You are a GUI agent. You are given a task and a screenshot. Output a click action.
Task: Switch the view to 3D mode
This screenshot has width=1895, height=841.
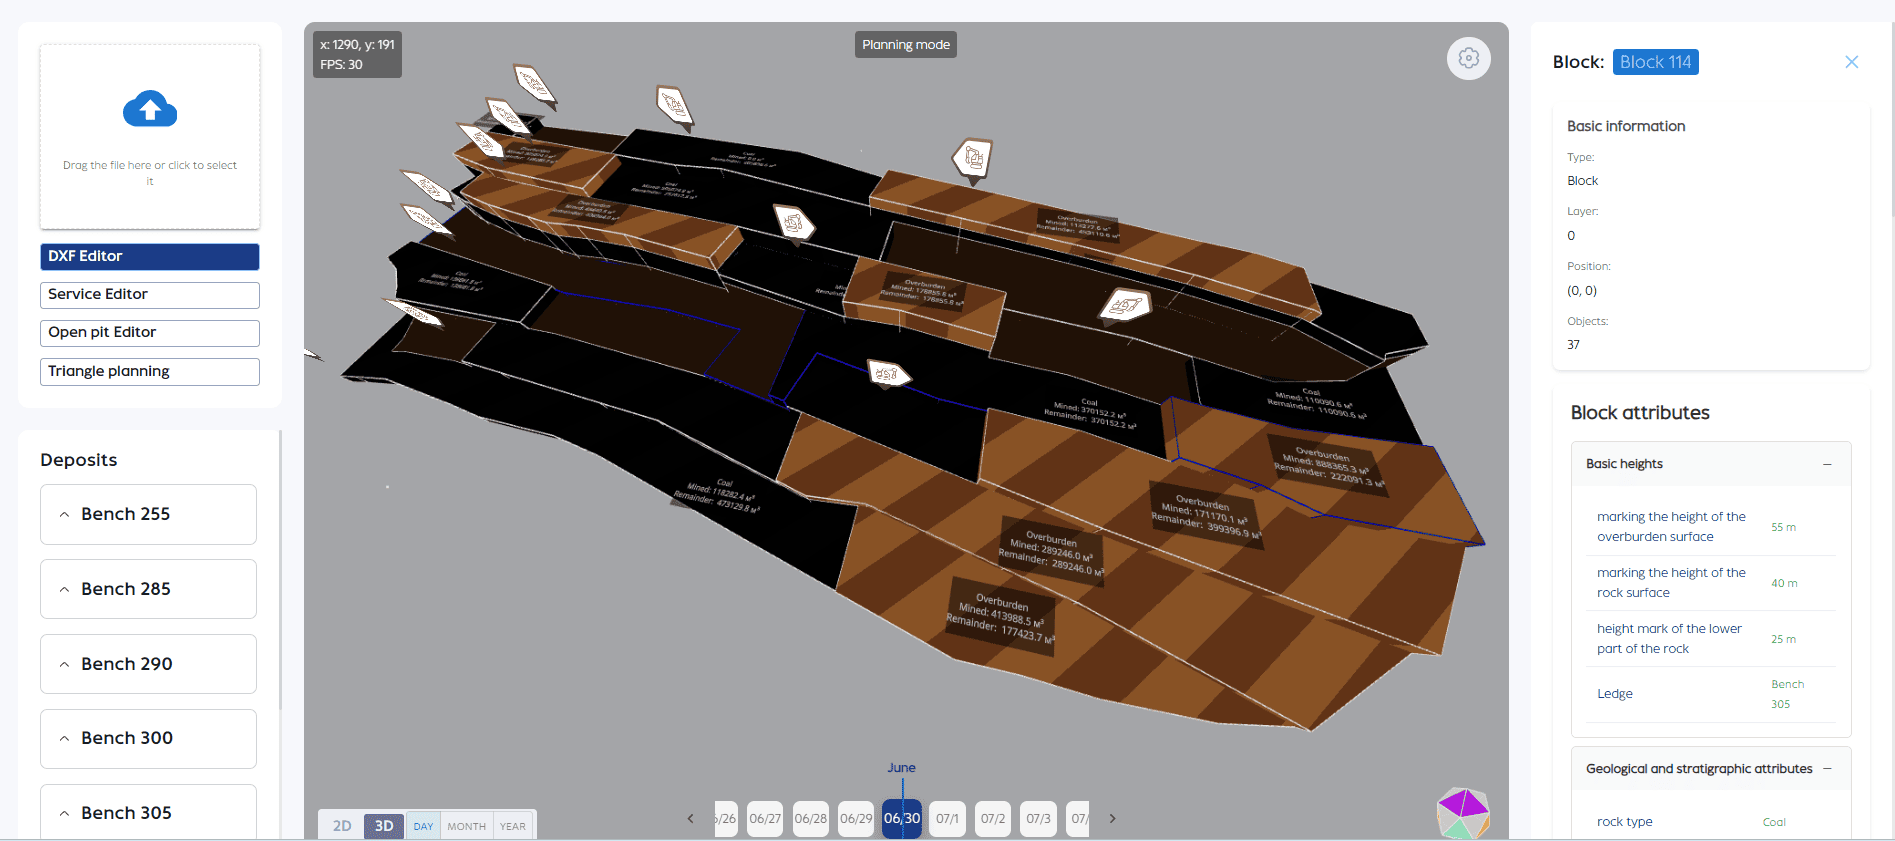(384, 825)
